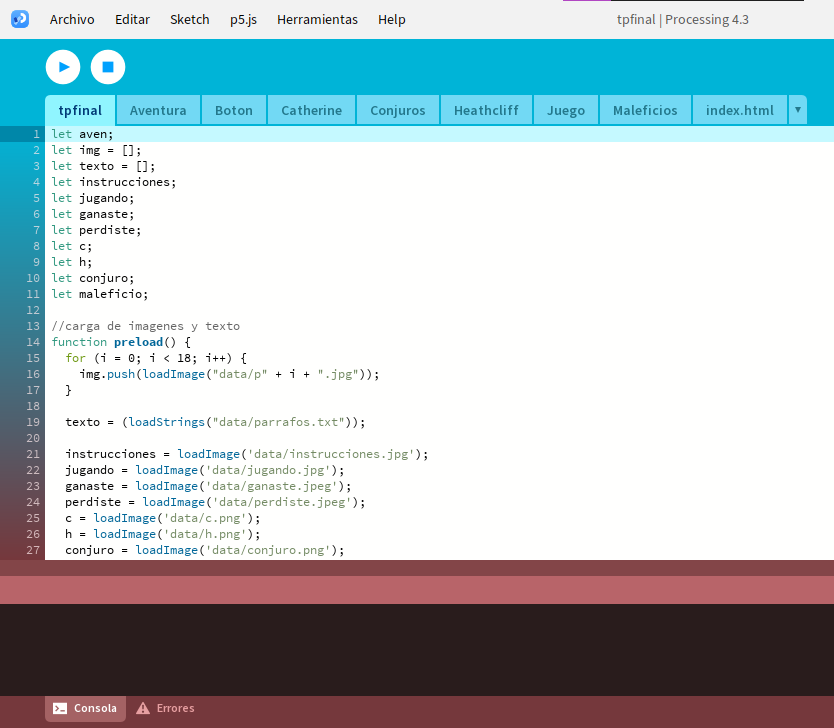Click the terminal icon beside Consola
Image resolution: width=834 pixels, height=728 pixels.
pos(60,708)
